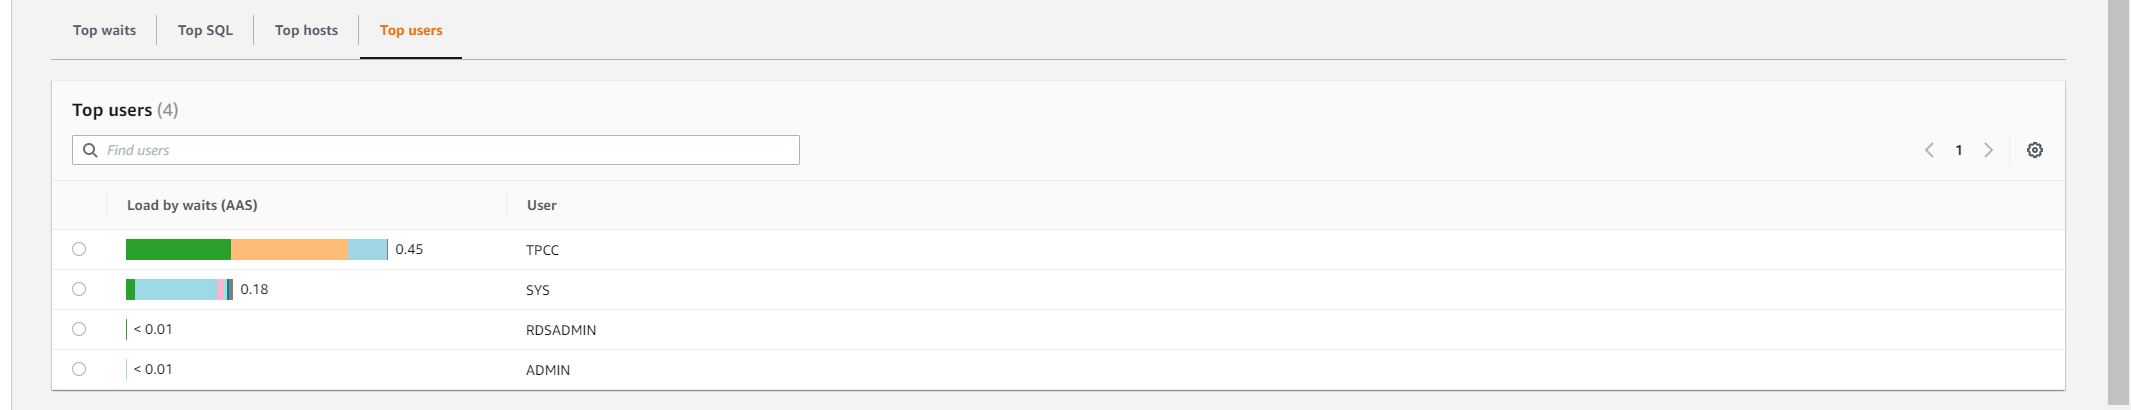Open the table preferences gear icon

[x=2034, y=150]
